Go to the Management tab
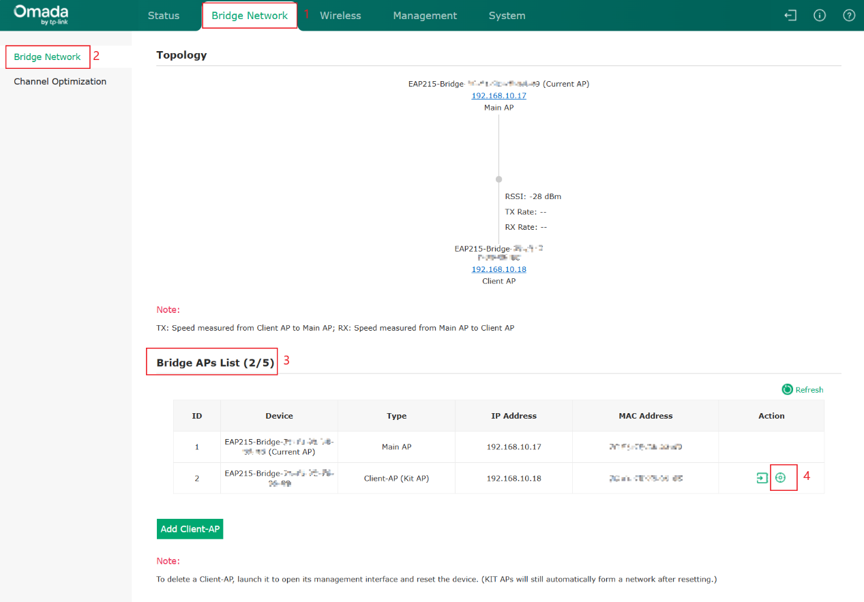The image size is (864, 602). tap(425, 15)
